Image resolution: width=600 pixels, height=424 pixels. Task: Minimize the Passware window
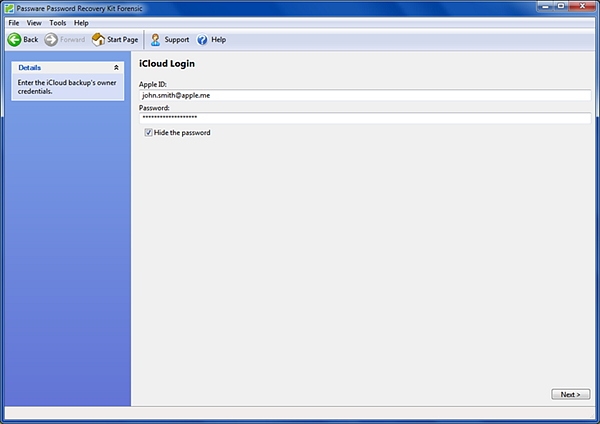tap(545, 7)
